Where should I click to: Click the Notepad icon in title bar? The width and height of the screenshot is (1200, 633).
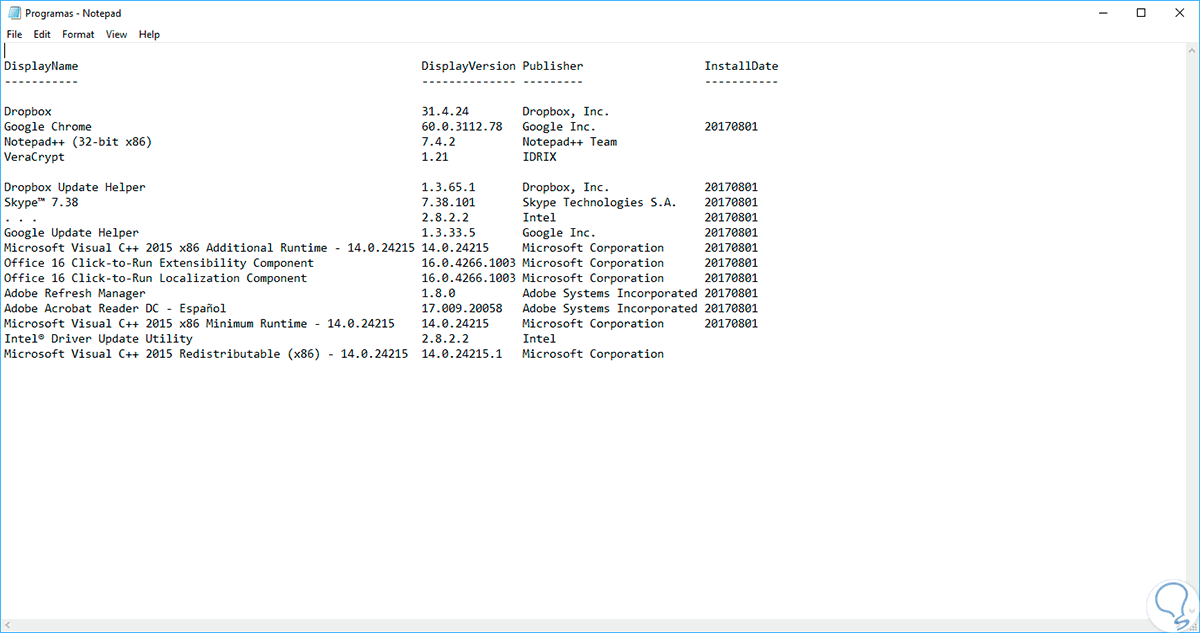click(x=14, y=12)
